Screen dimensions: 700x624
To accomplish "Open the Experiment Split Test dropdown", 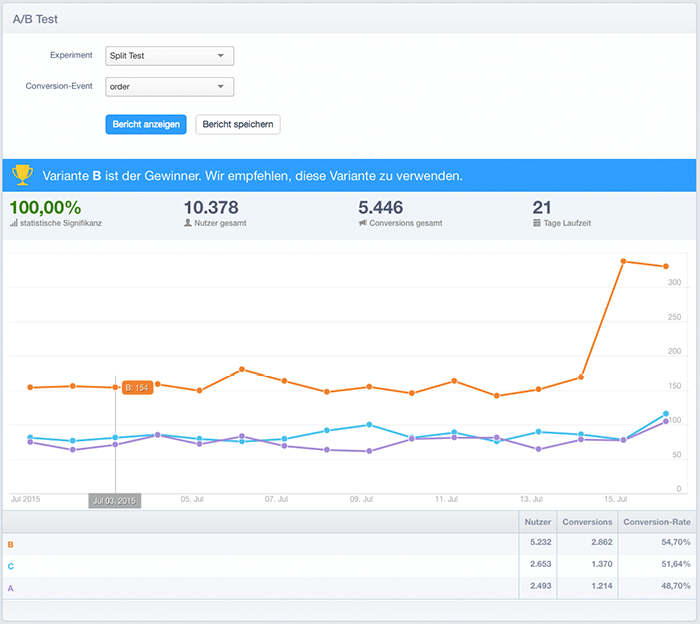I will [x=170, y=56].
